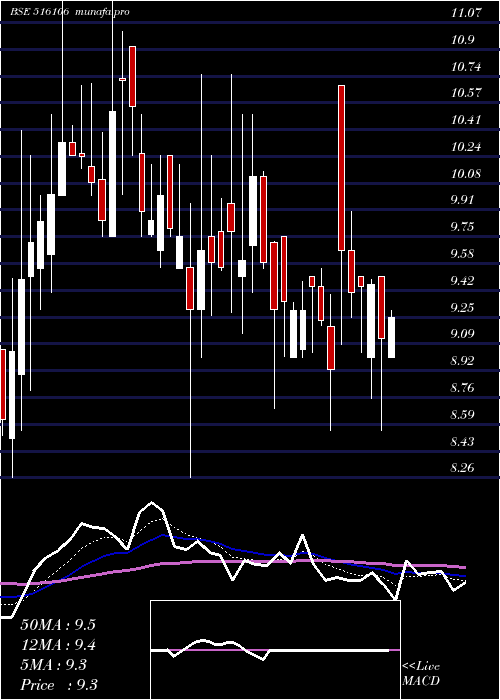Viewport: 500px width, 700px height.
Task: Click the 10.08 price axis label
Action: click(466, 174)
